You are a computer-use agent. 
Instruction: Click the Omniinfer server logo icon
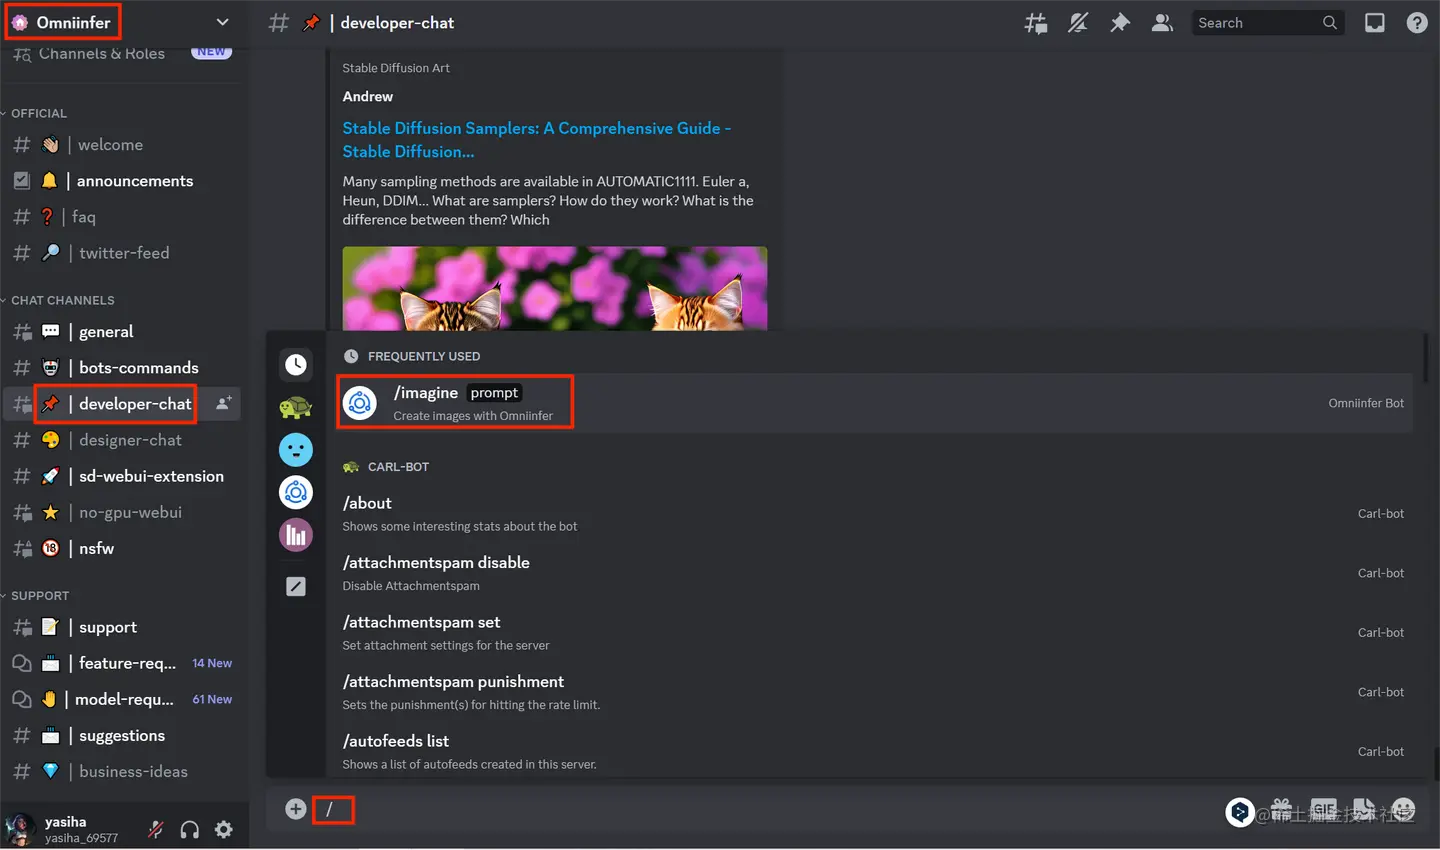pos(20,22)
